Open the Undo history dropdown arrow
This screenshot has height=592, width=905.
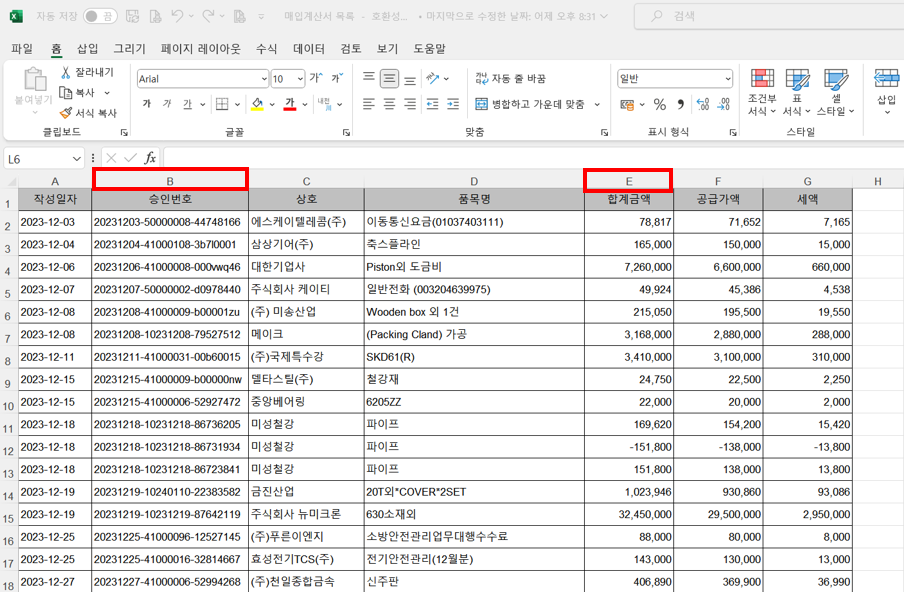point(191,16)
